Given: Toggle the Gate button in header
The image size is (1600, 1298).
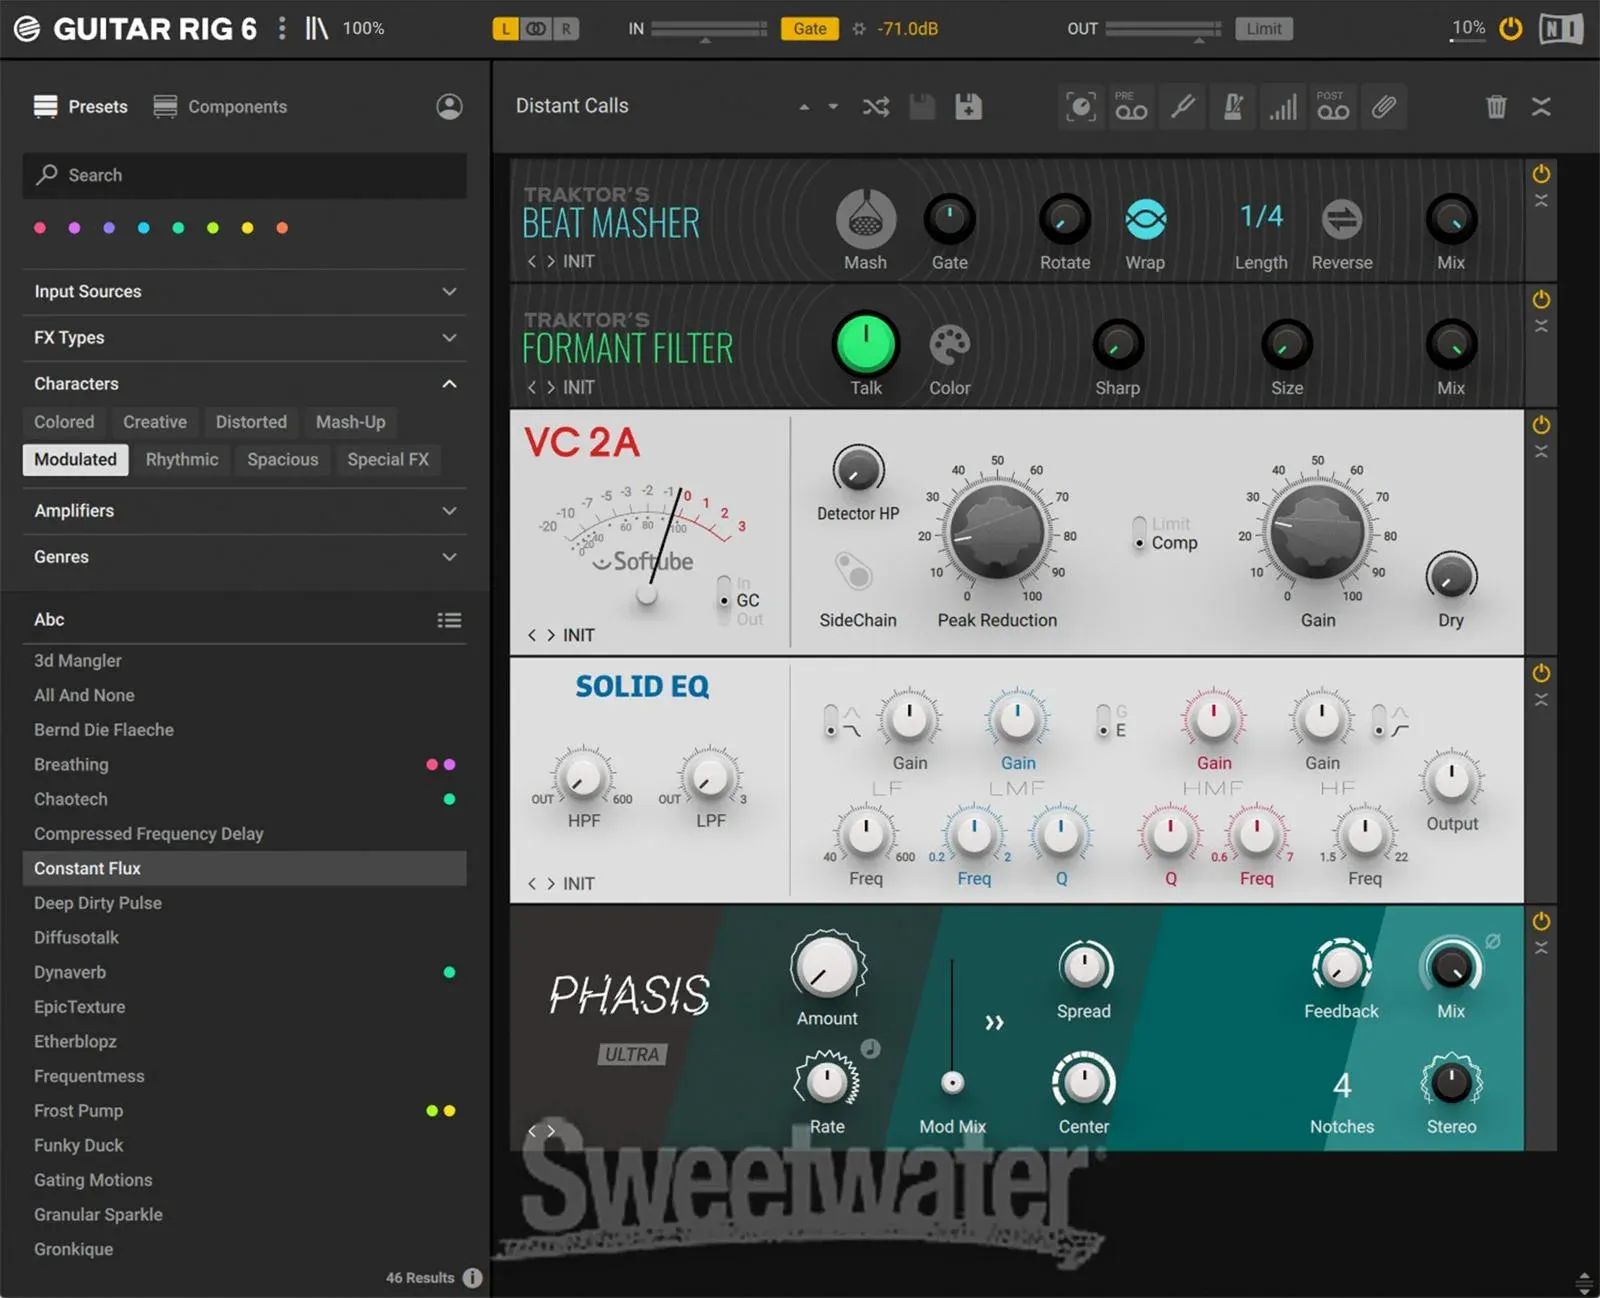Looking at the screenshot, I should pos(810,29).
